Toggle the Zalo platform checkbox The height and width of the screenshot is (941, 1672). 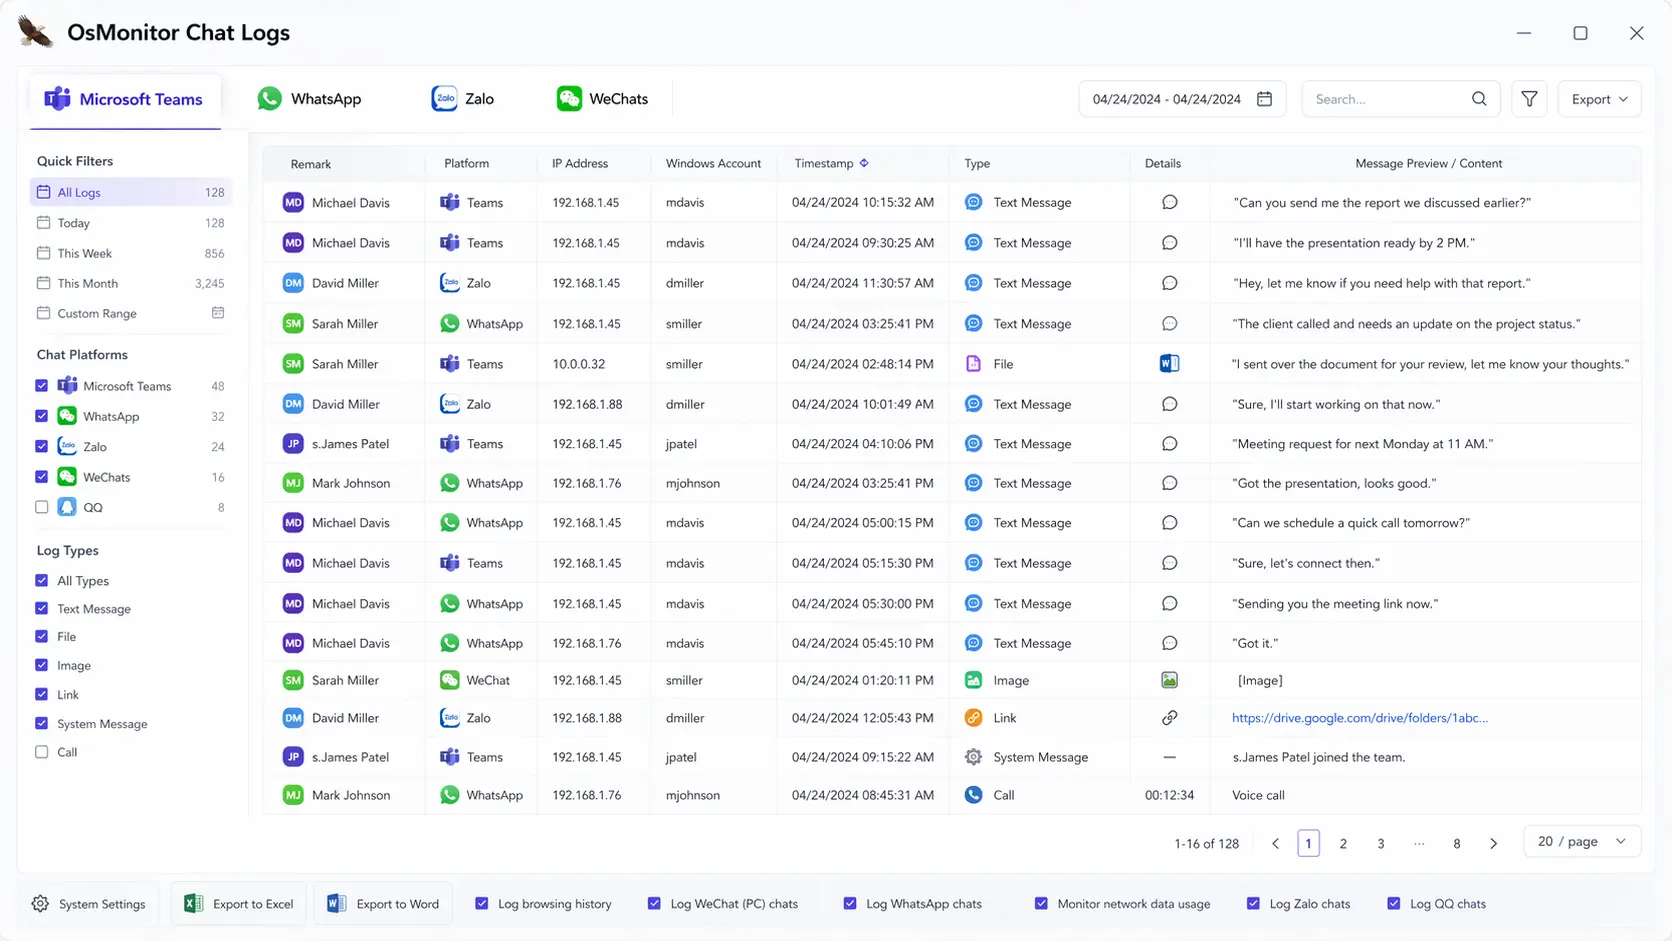42,447
